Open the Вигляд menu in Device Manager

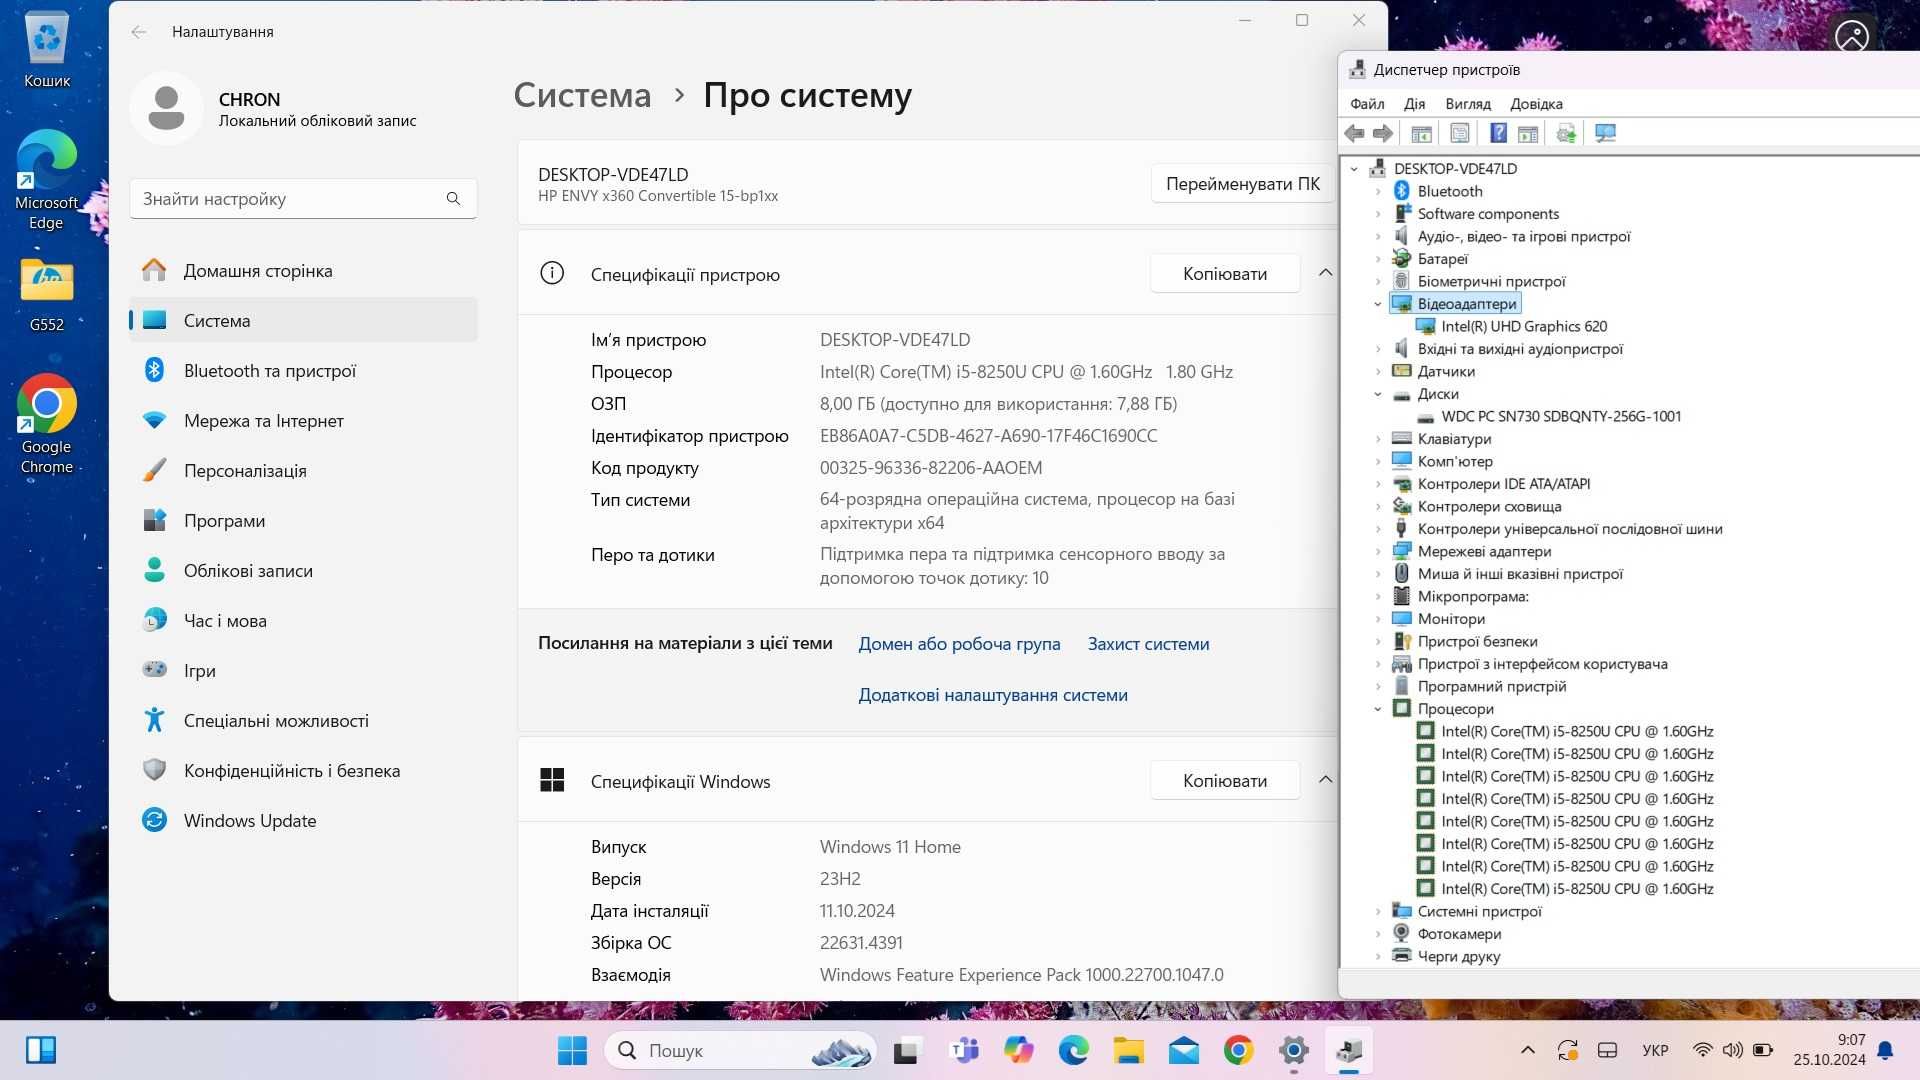coord(1467,104)
